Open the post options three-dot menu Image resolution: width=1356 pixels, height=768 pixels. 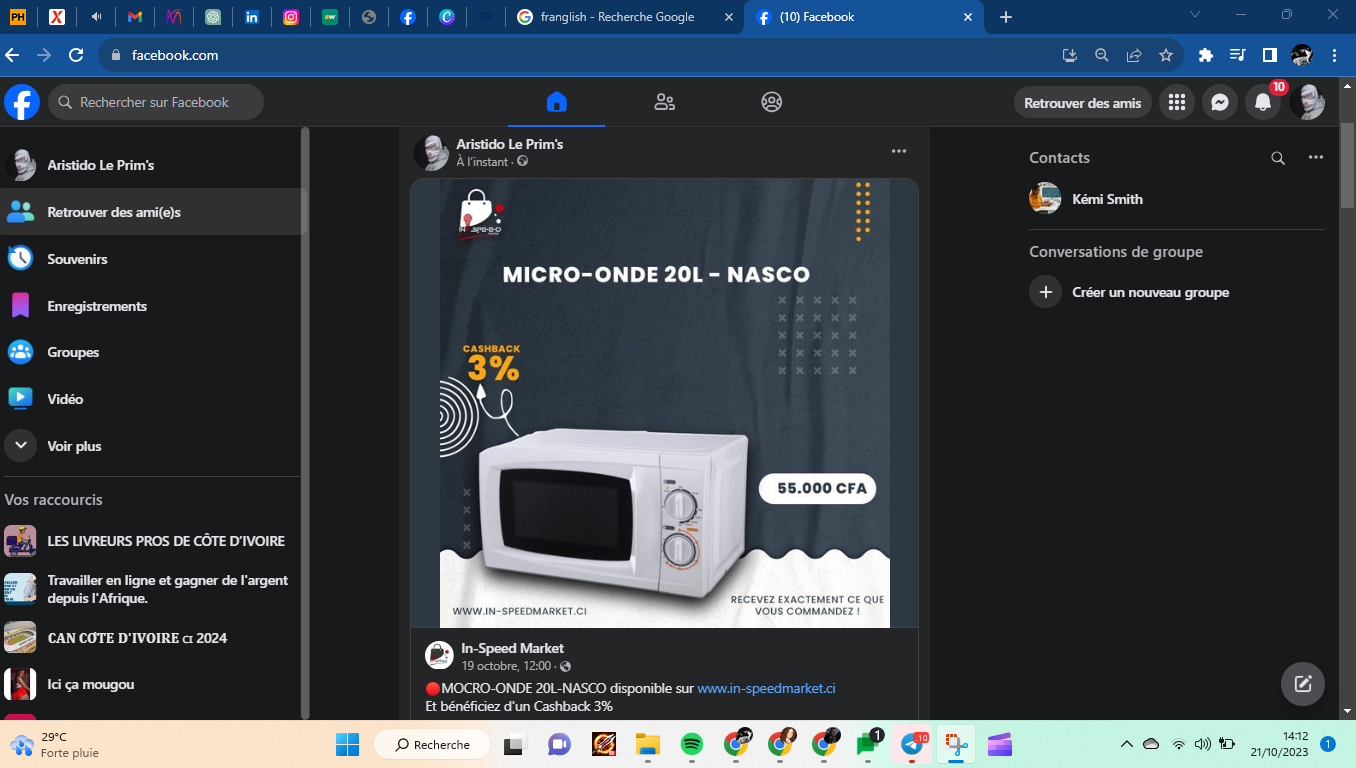(x=898, y=151)
